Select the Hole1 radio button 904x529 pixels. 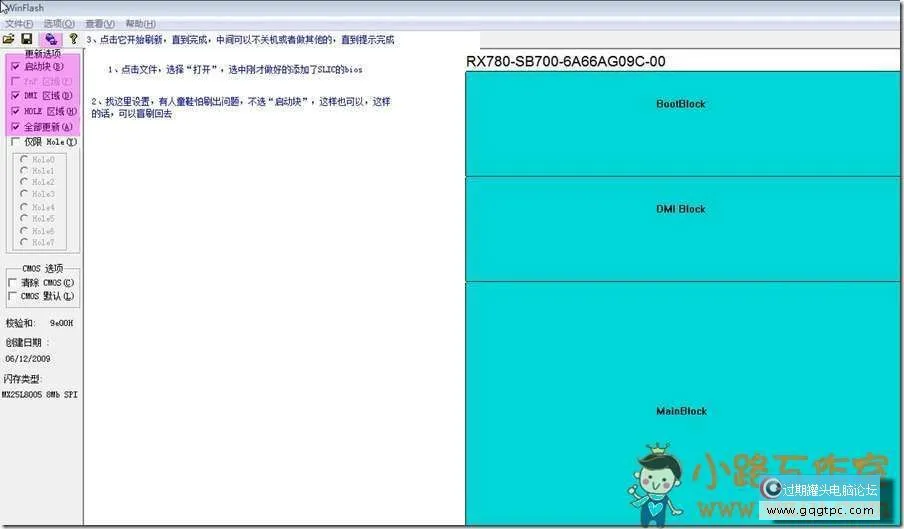pyautogui.click(x=24, y=171)
